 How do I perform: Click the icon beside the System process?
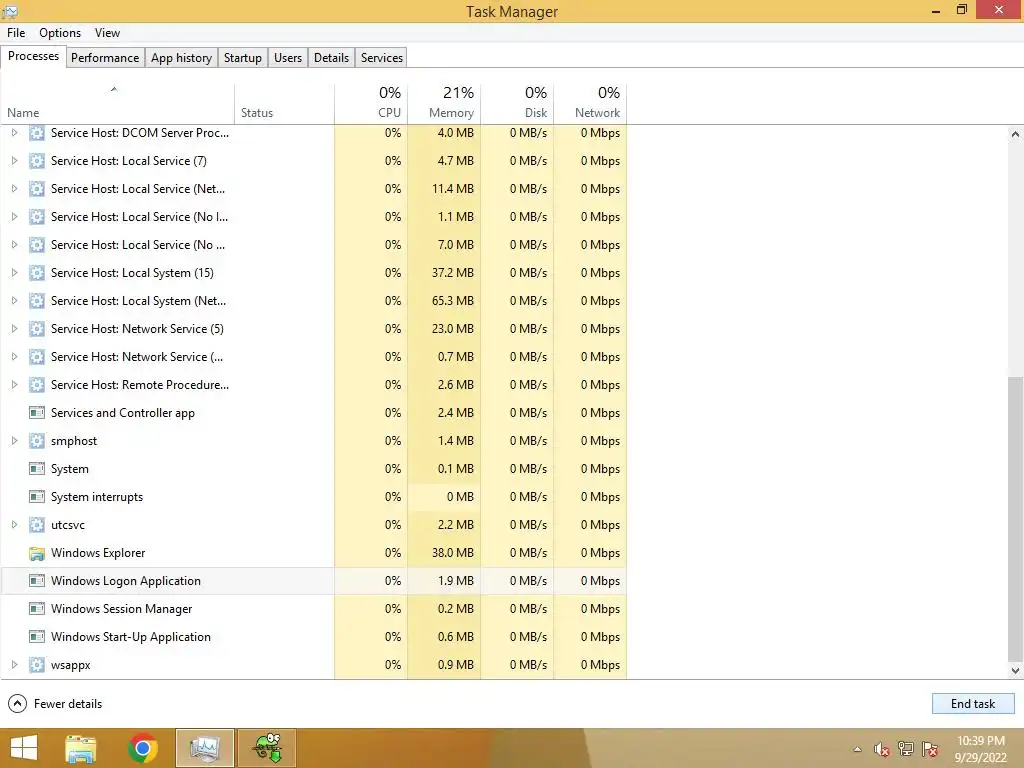point(37,469)
